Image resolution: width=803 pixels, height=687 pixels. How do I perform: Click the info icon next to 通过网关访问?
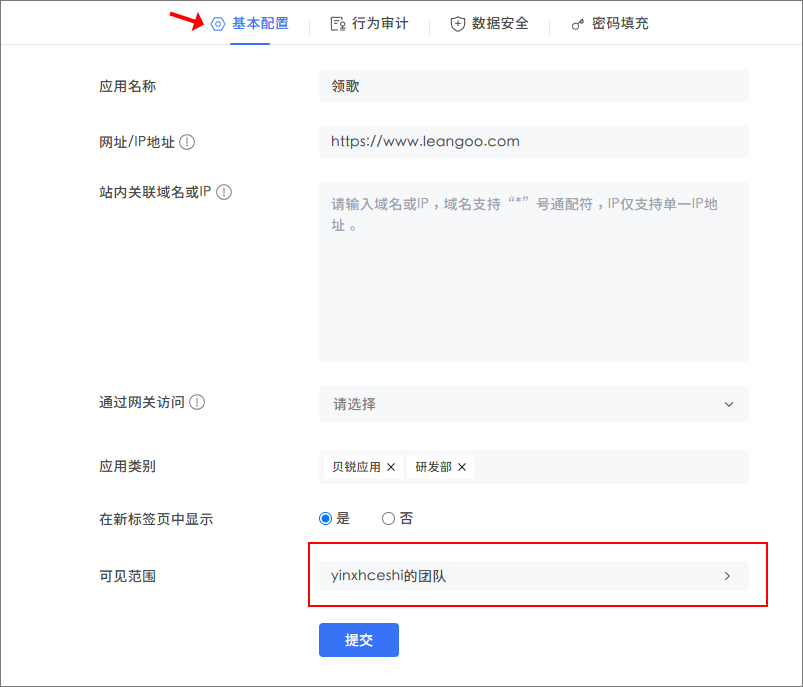197,402
